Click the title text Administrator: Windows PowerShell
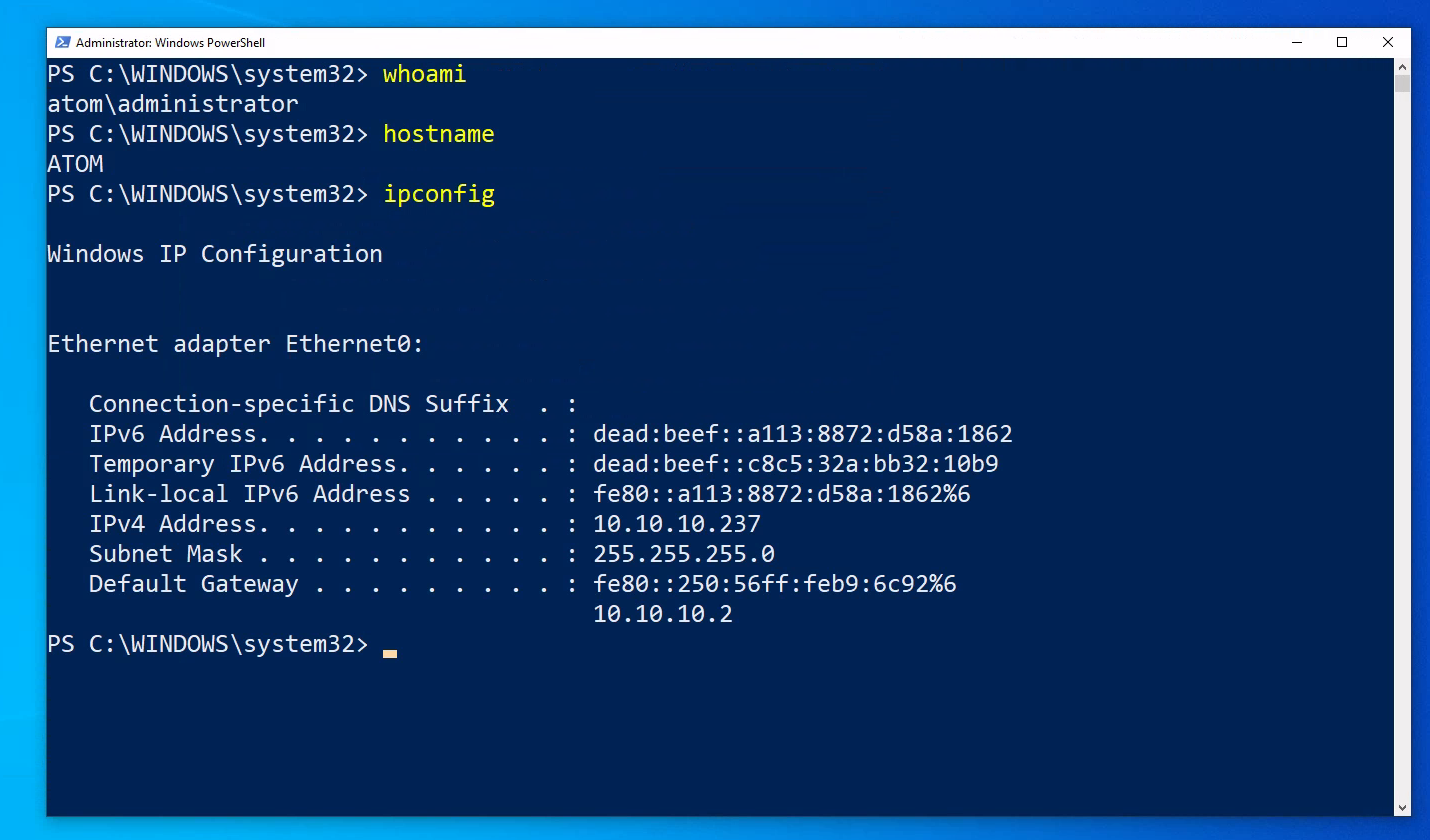 [170, 43]
